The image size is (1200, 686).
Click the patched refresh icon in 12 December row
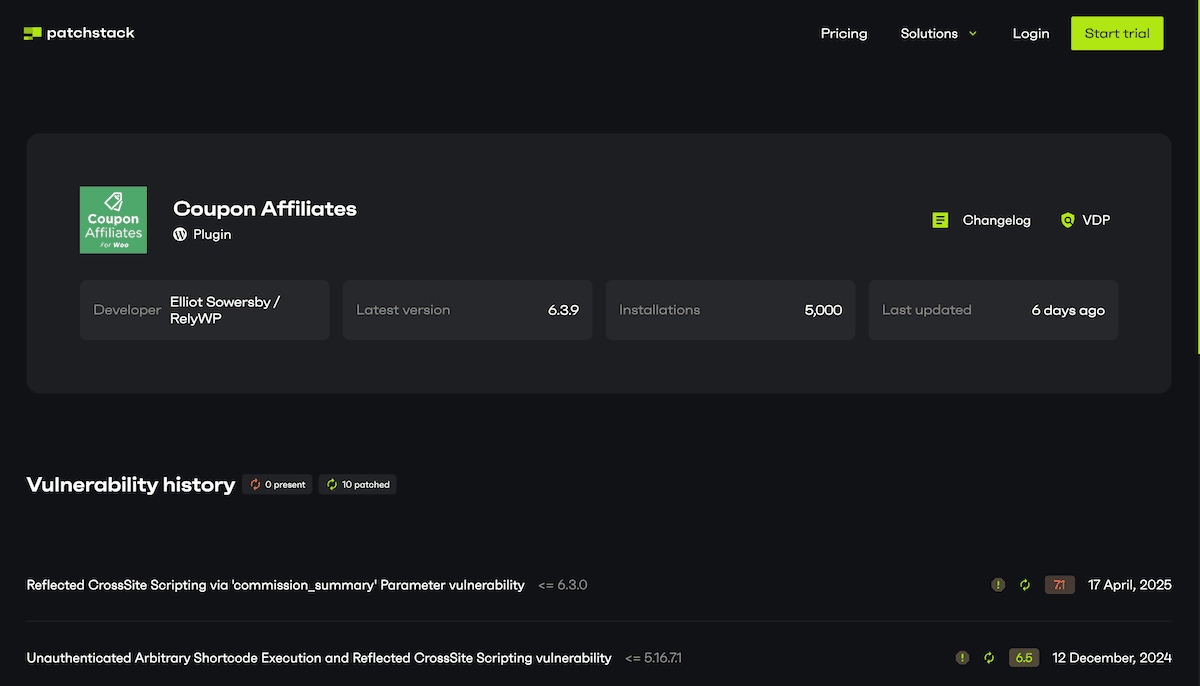pos(989,658)
